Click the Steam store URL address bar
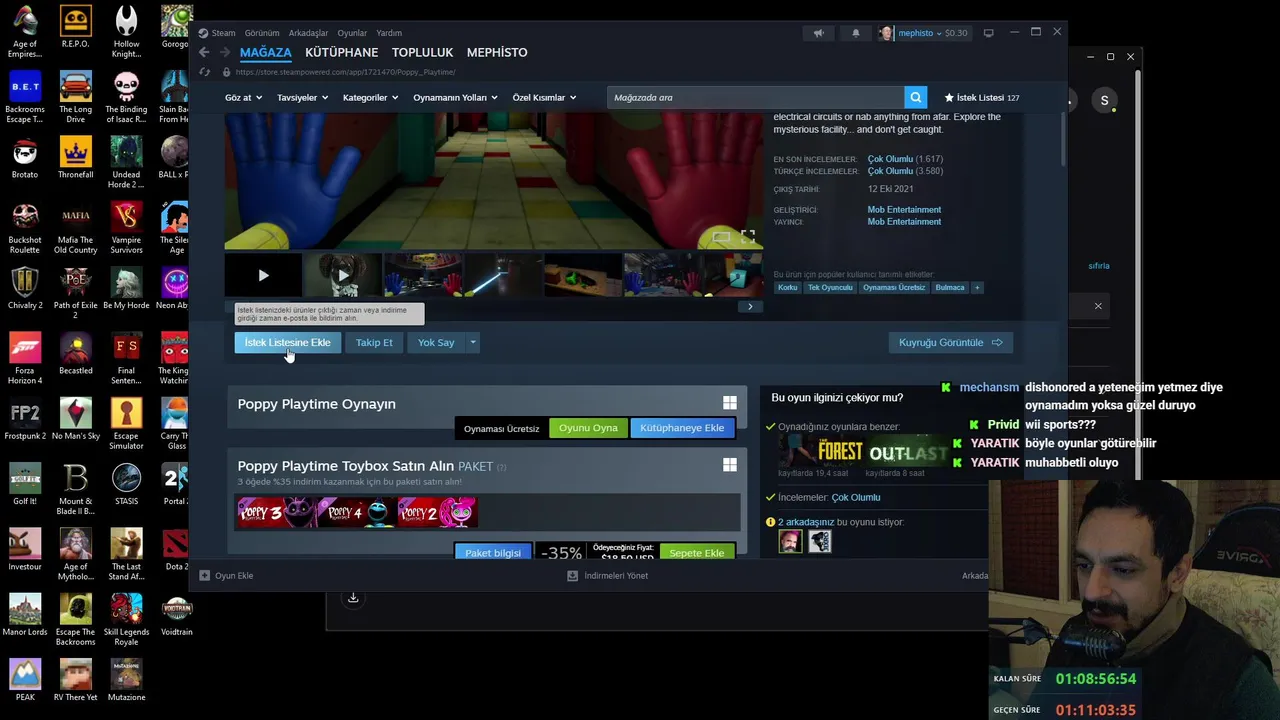The image size is (1280, 720). (346, 72)
